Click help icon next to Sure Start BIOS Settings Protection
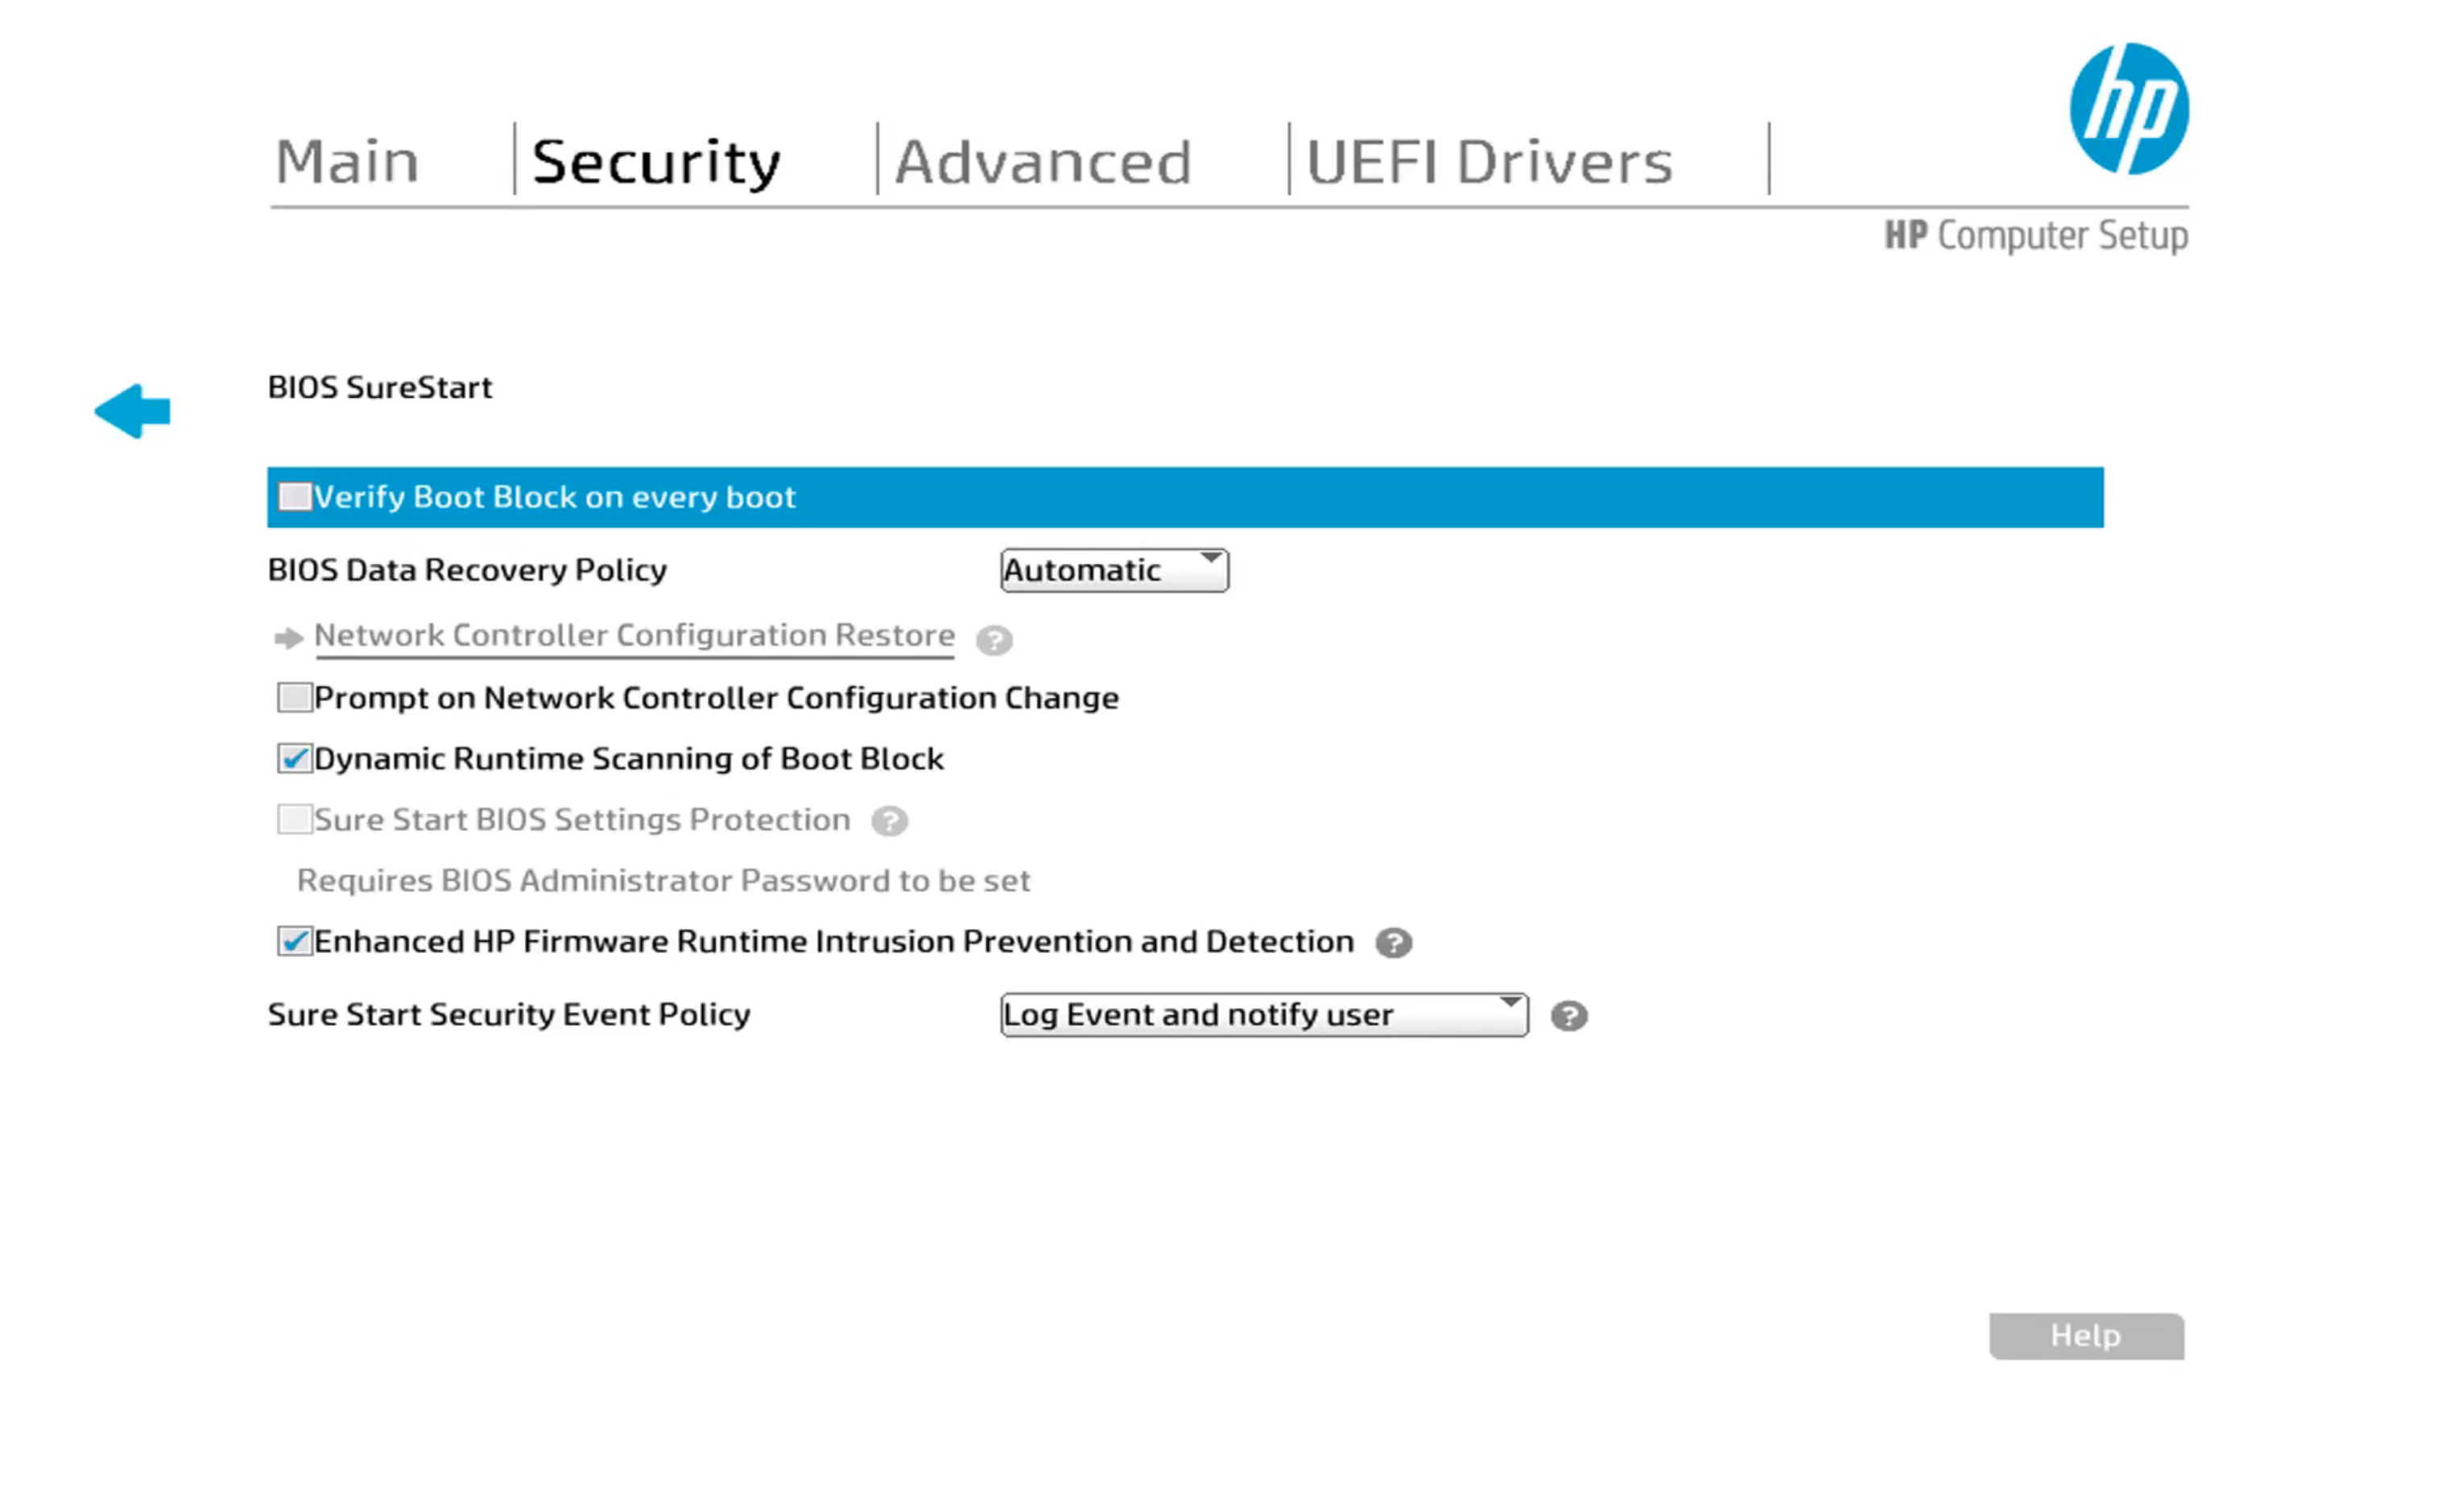 pyautogui.click(x=888, y=822)
